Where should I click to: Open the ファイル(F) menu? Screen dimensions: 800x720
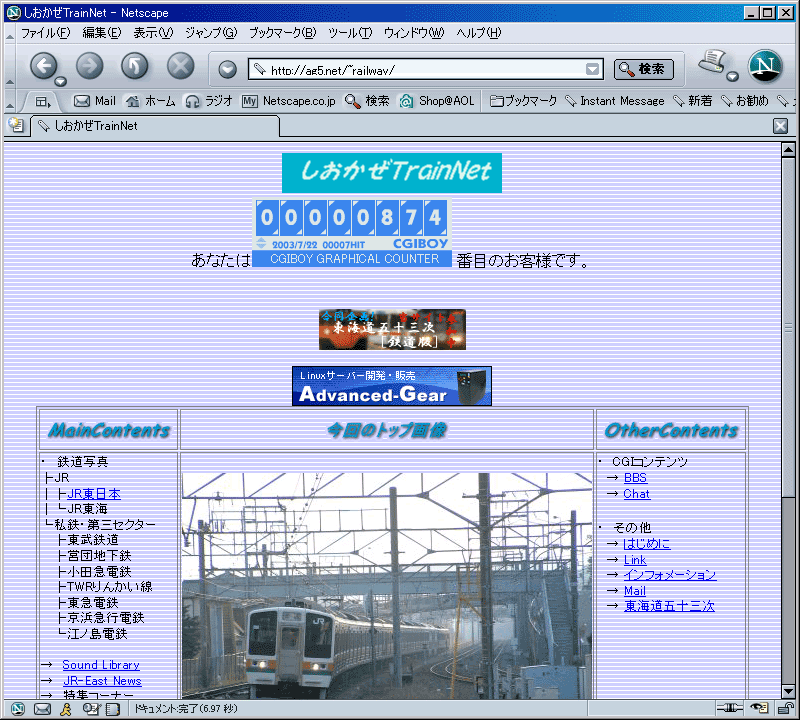tap(45, 33)
